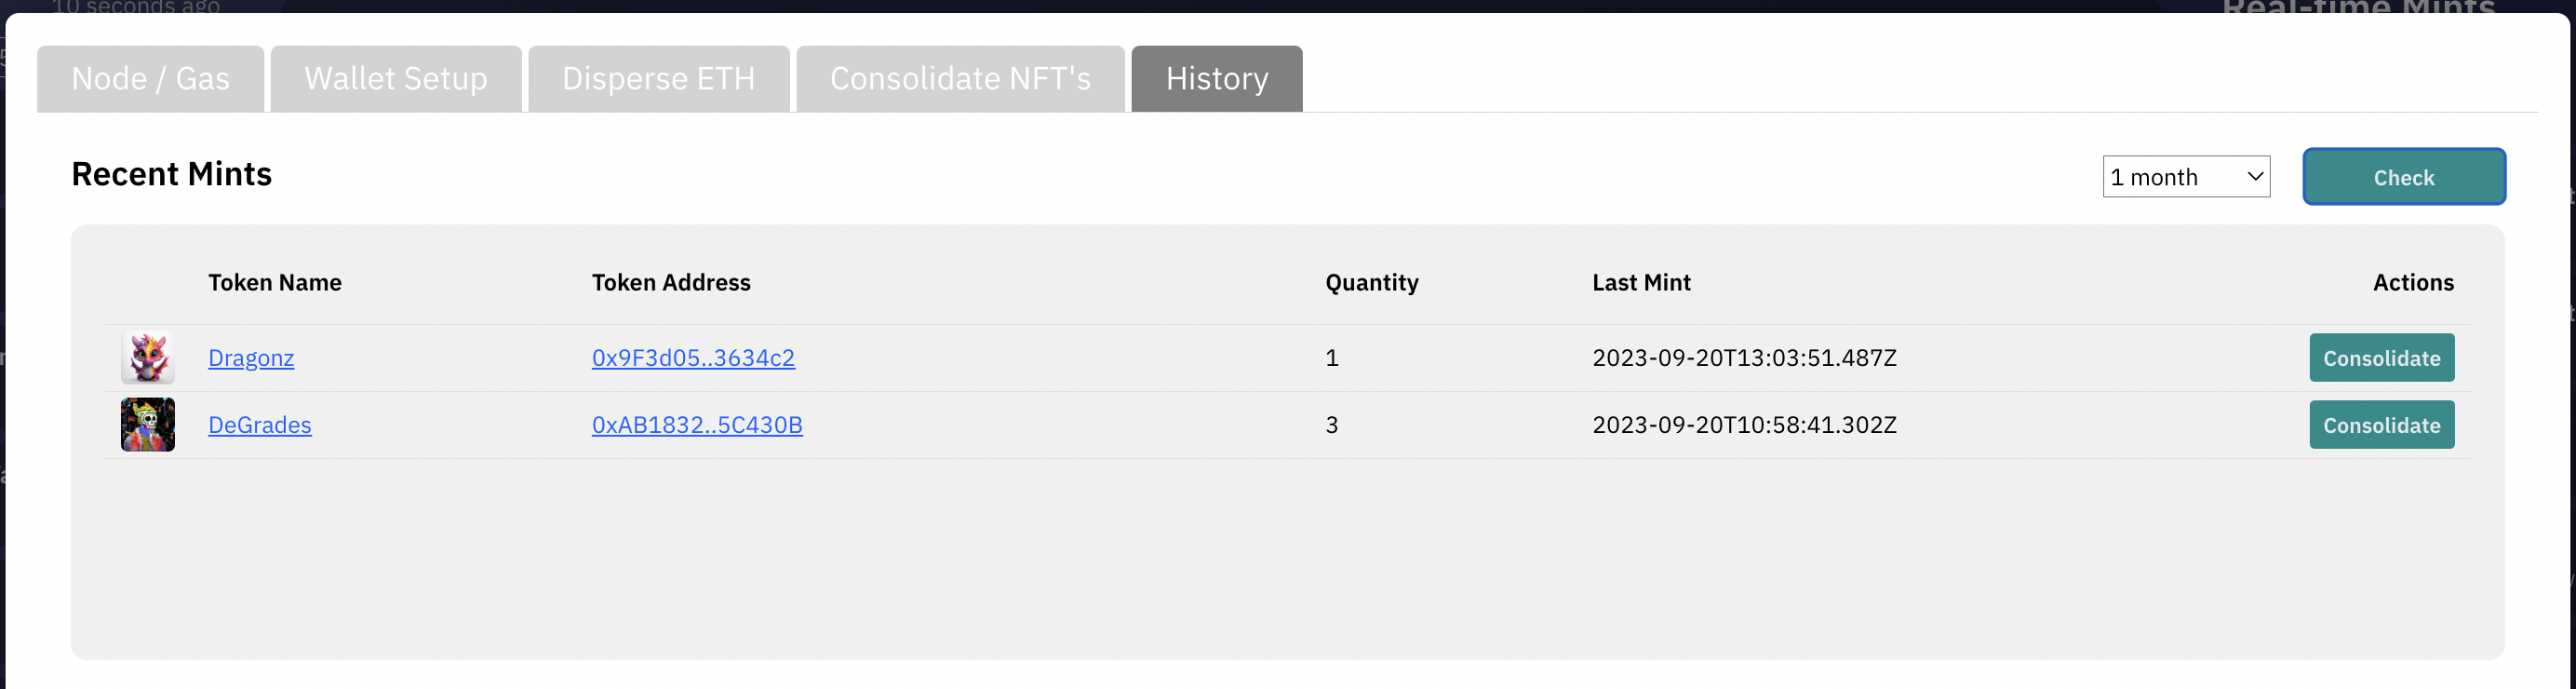Select the History tab
The height and width of the screenshot is (689, 2576).
(x=1216, y=79)
